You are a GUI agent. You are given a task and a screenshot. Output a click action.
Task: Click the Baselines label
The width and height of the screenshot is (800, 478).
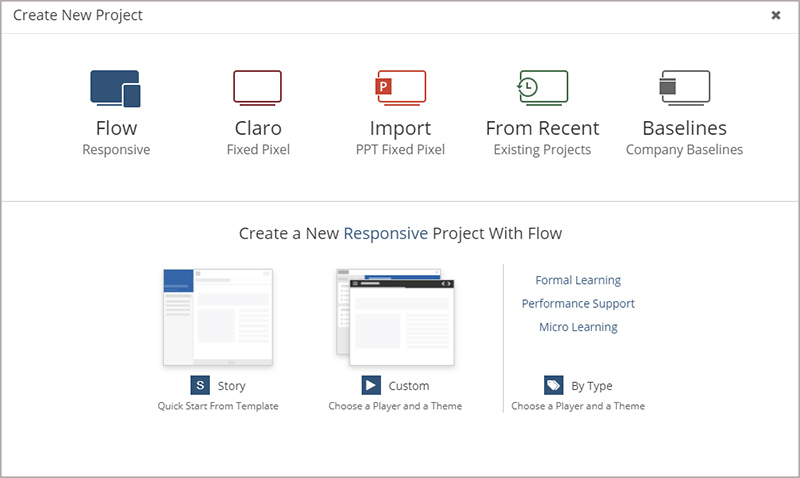[x=684, y=128]
